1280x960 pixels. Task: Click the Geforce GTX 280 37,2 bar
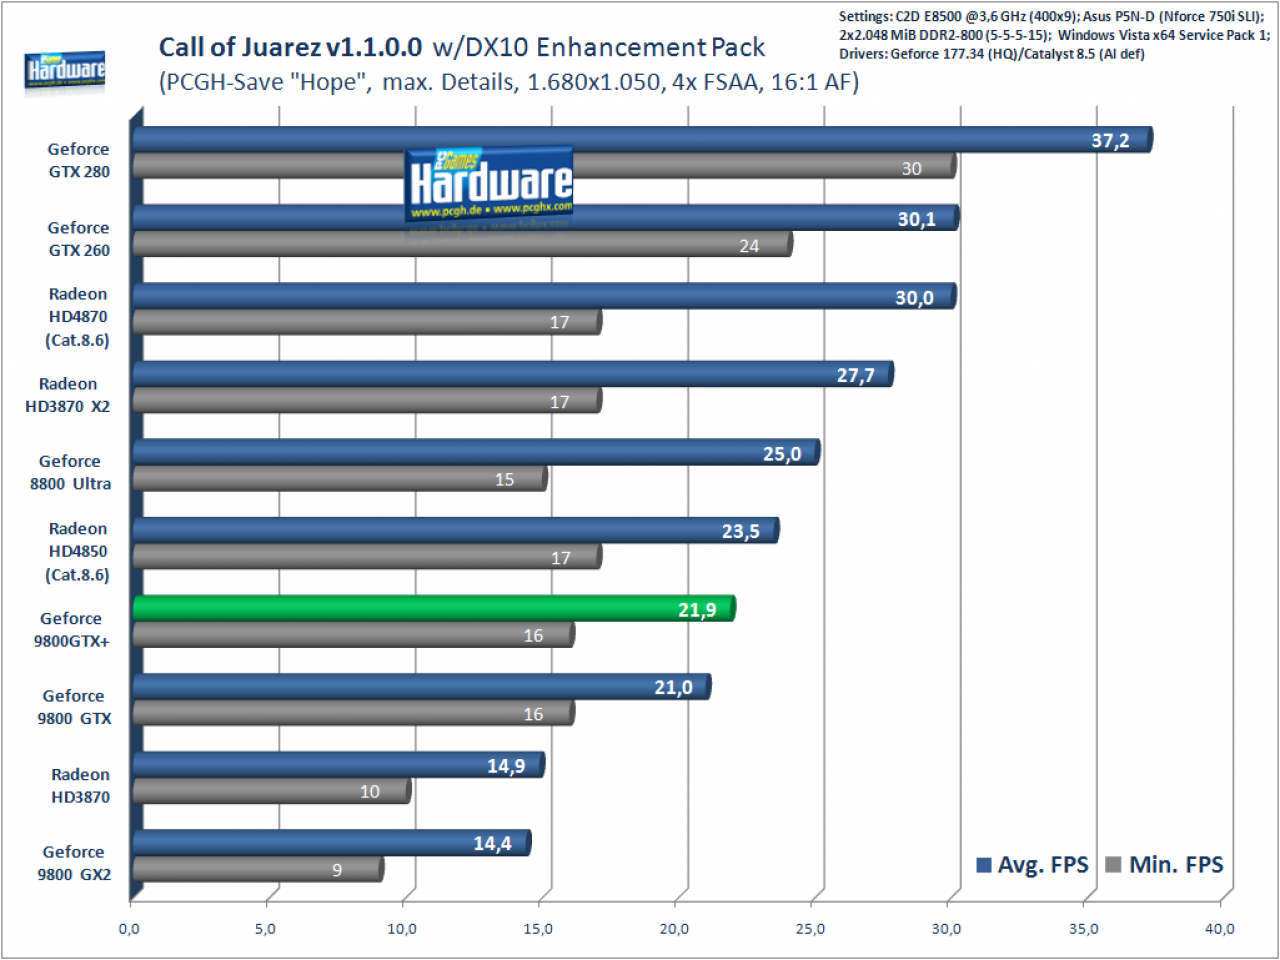coord(643,139)
